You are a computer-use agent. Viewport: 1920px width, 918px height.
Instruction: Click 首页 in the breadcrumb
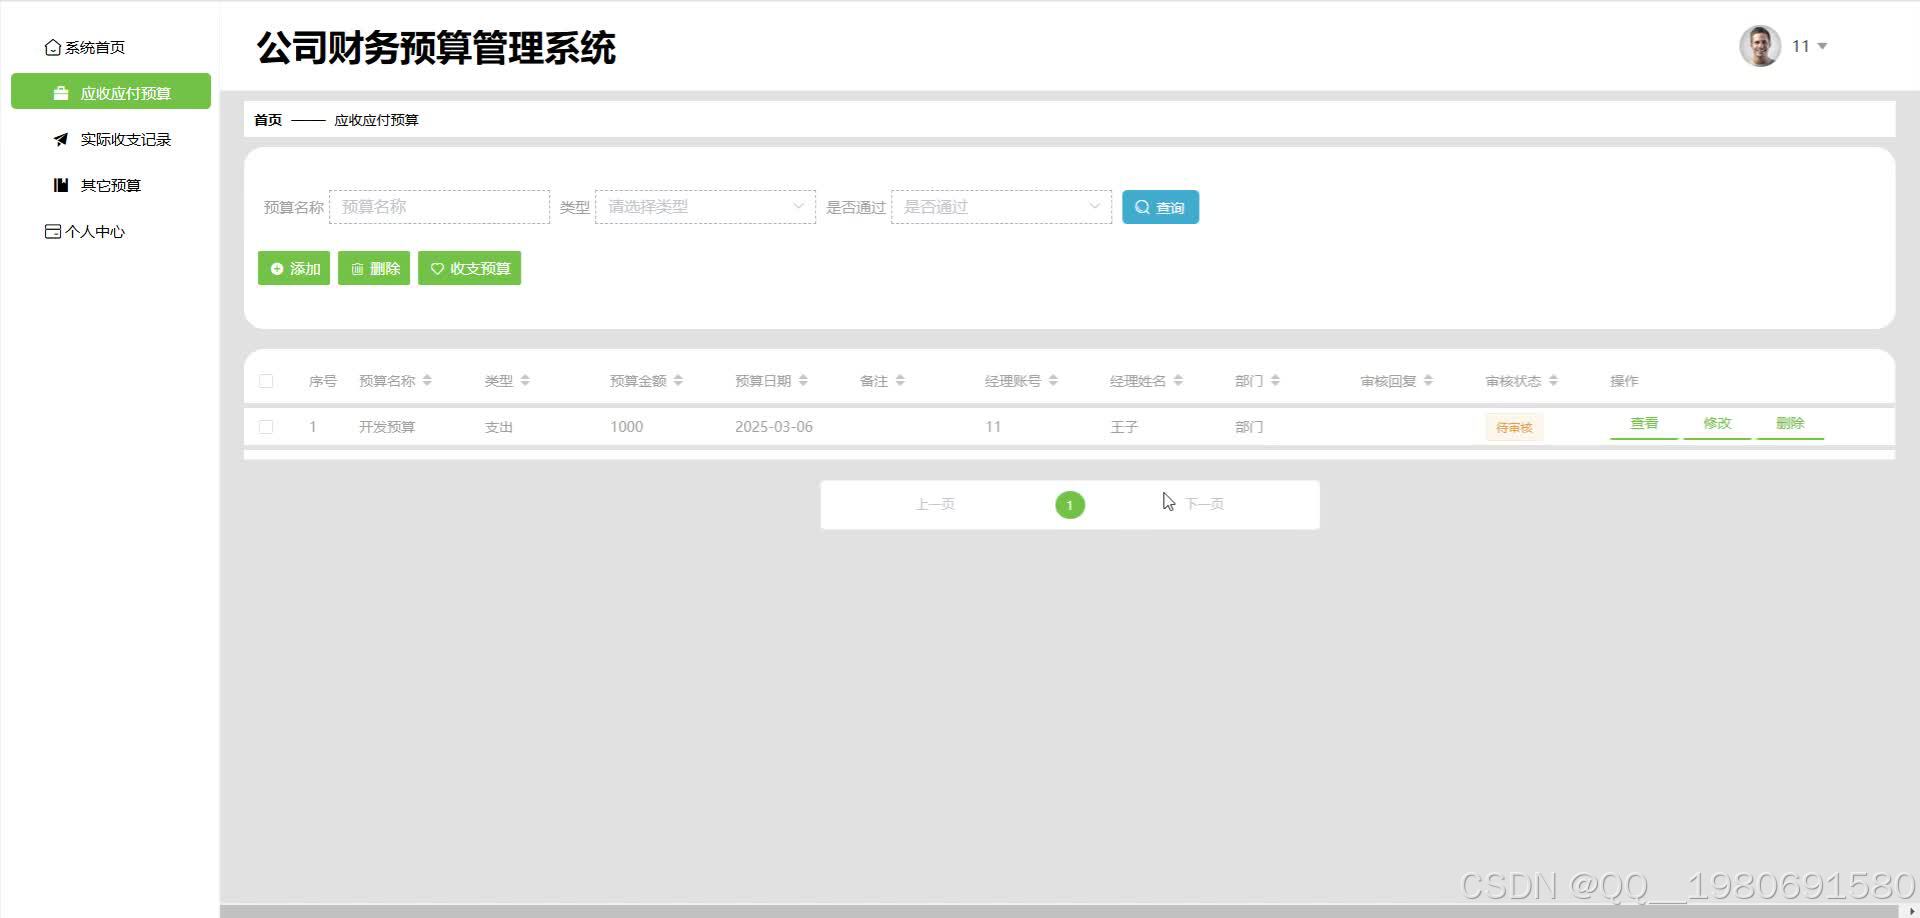266,119
